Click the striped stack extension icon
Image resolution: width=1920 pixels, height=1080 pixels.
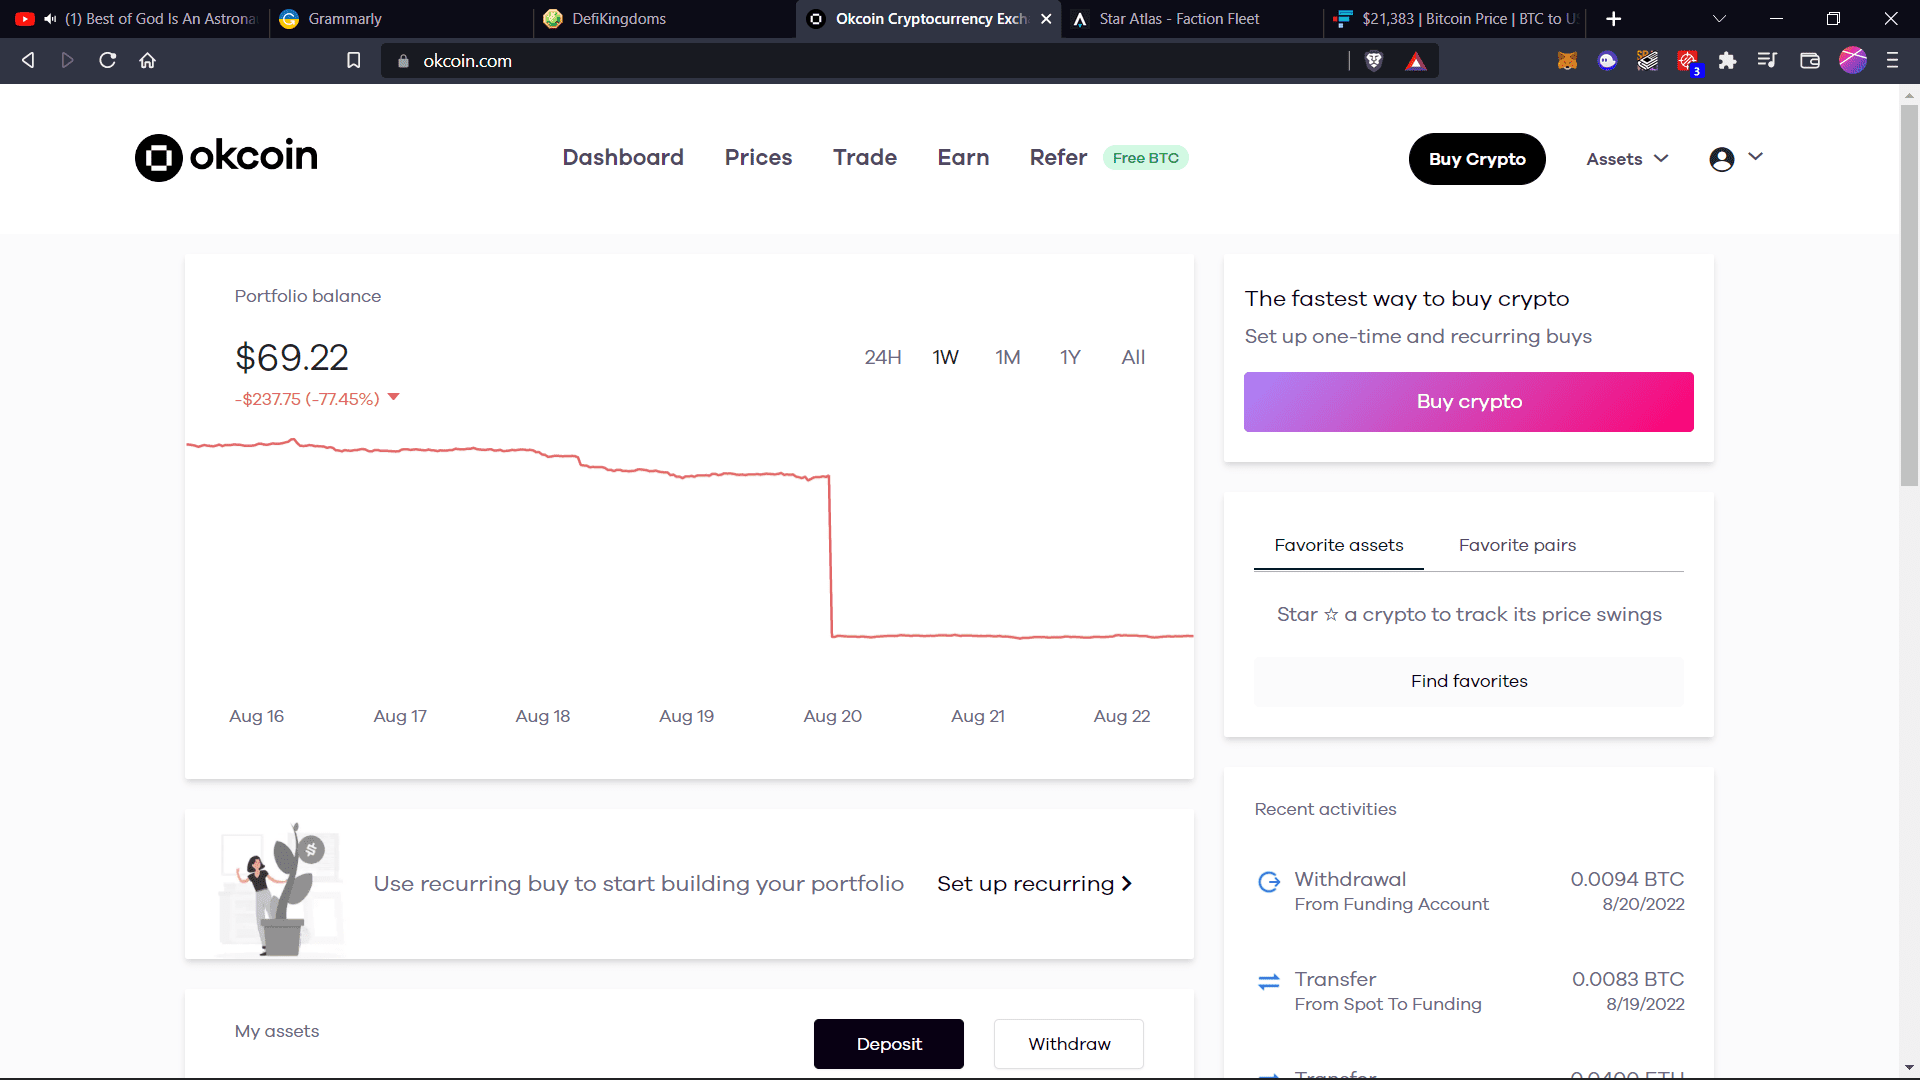coord(1647,61)
